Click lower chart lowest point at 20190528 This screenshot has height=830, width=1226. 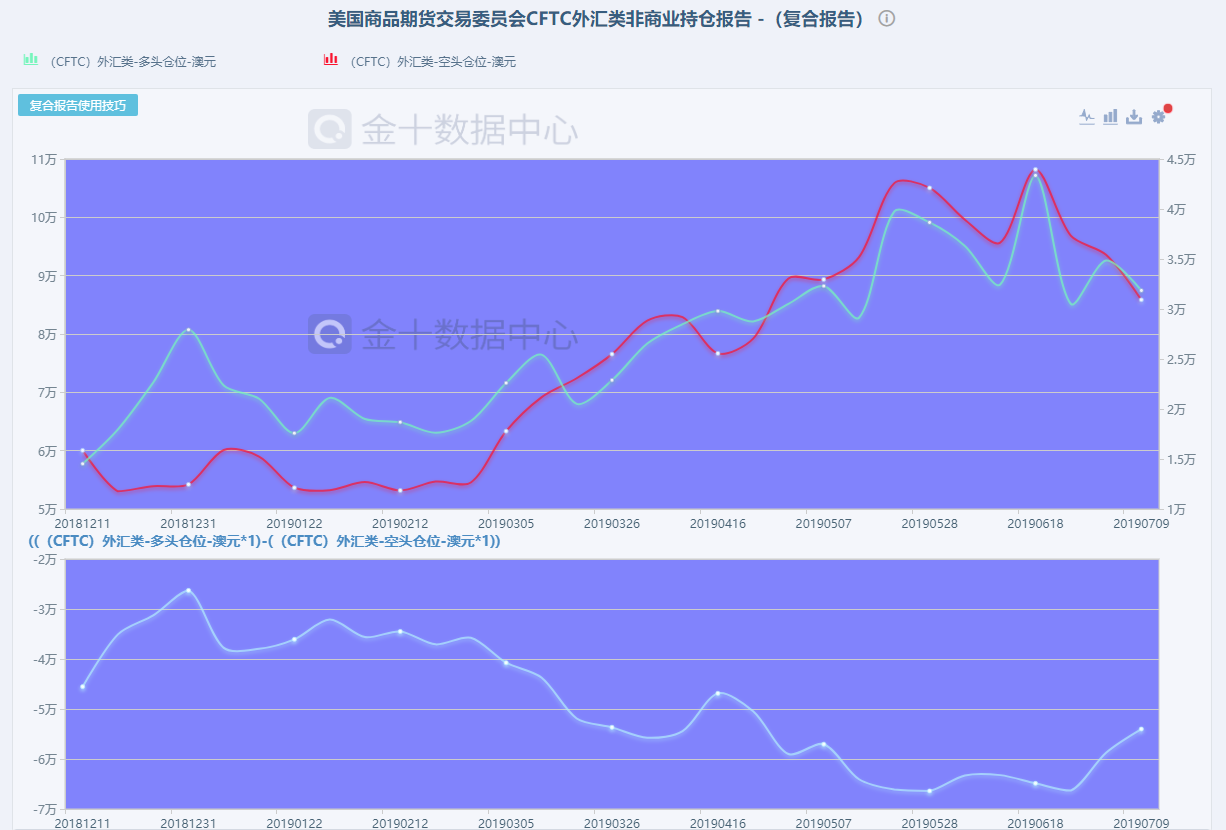pyautogui.click(x=929, y=791)
